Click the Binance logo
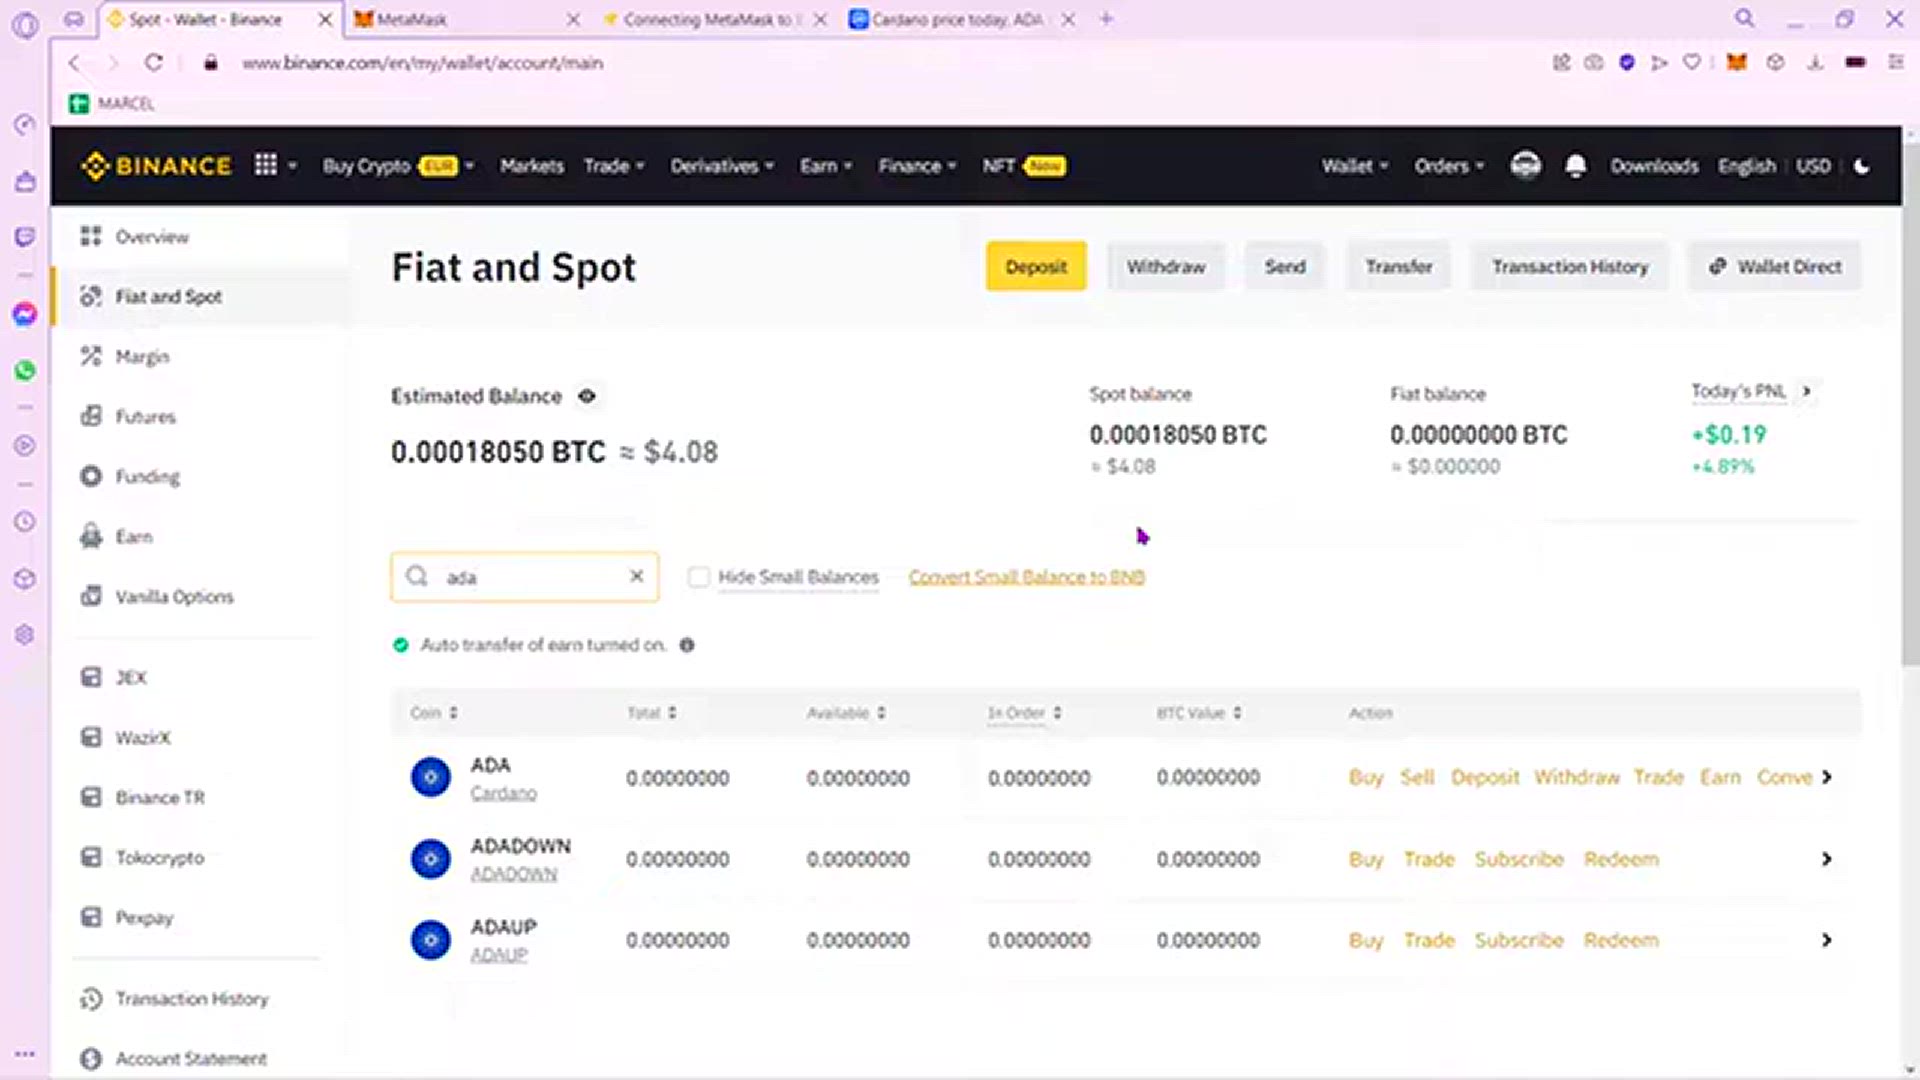Viewport: 1920px width, 1080px height. pyautogui.click(x=156, y=166)
